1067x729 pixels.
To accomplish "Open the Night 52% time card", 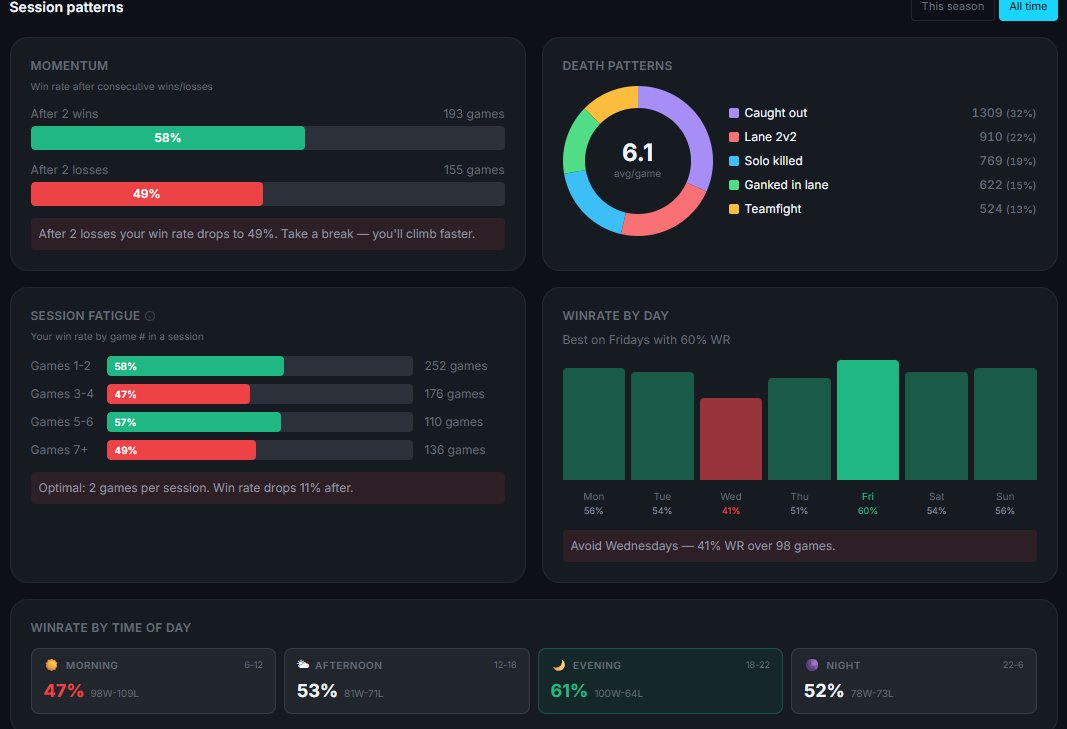I will pos(914,681).
